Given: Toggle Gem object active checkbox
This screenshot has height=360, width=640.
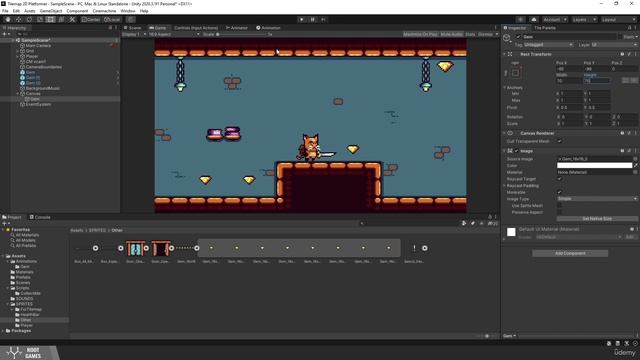Looking at the screenshot, I should tap(518, 37).
